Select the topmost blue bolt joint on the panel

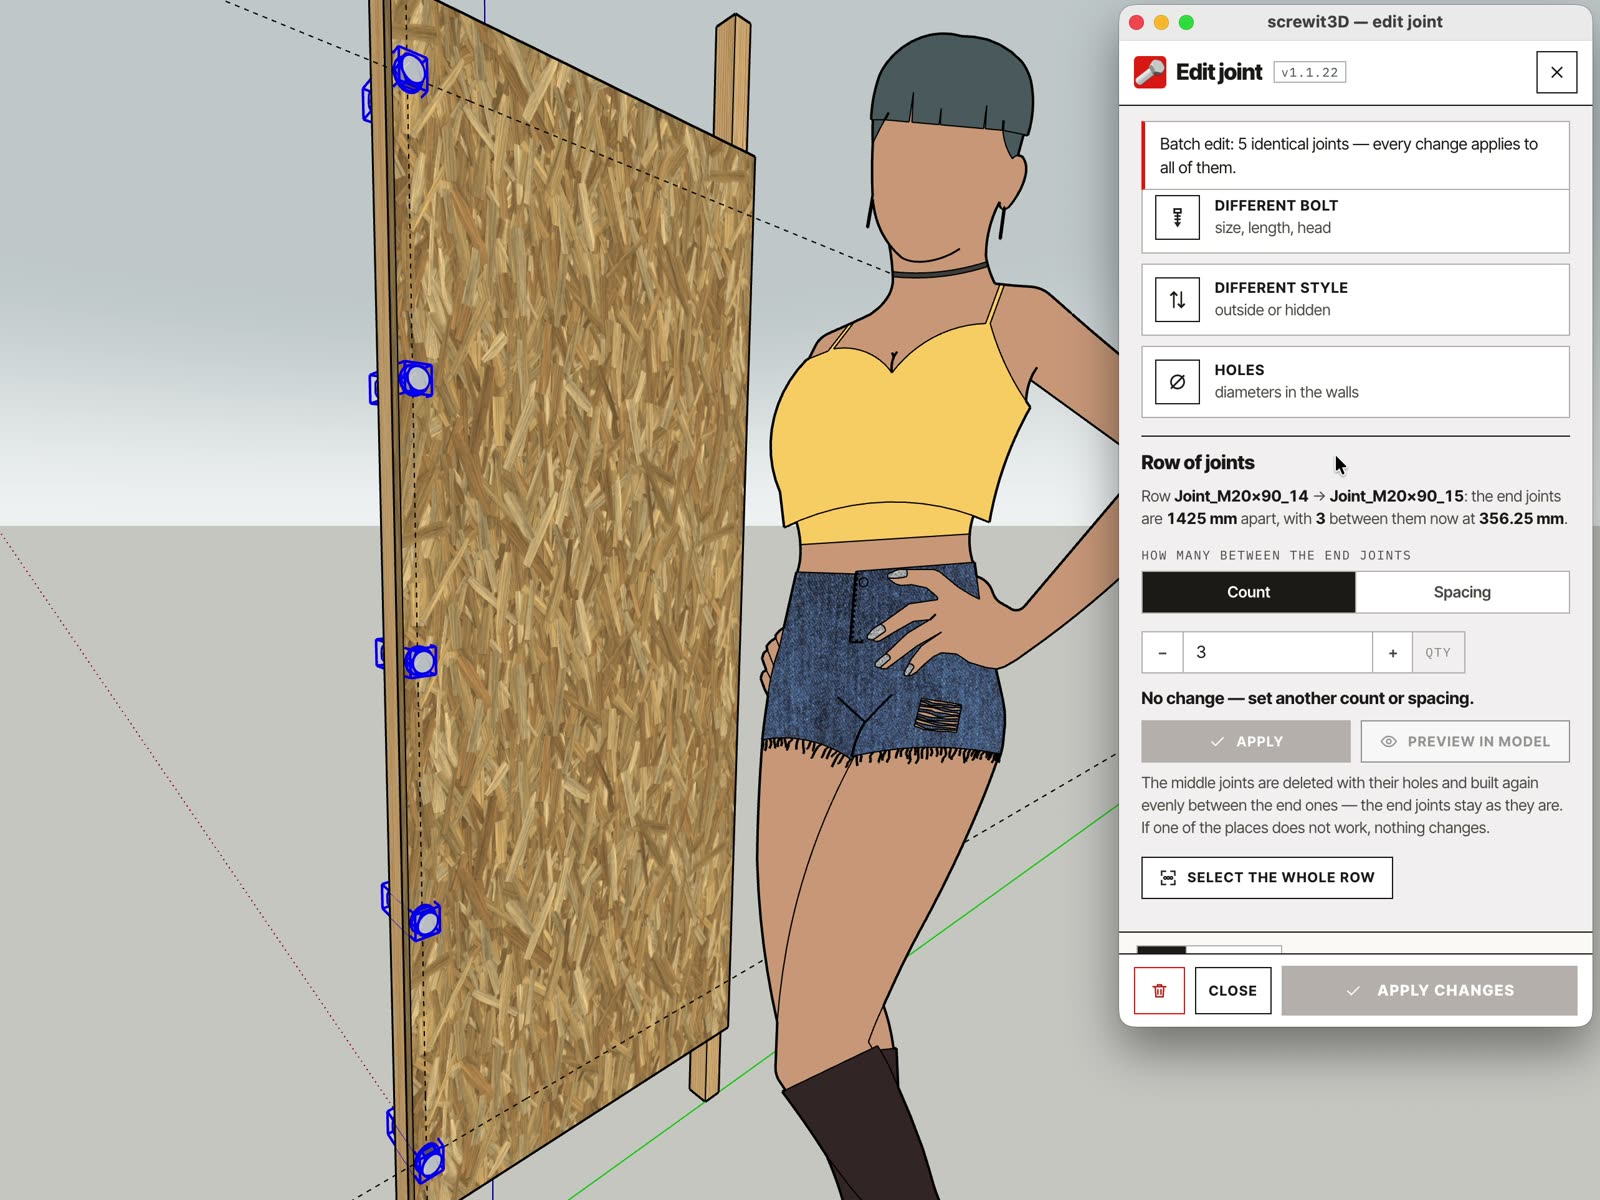(x=409, y=71)
